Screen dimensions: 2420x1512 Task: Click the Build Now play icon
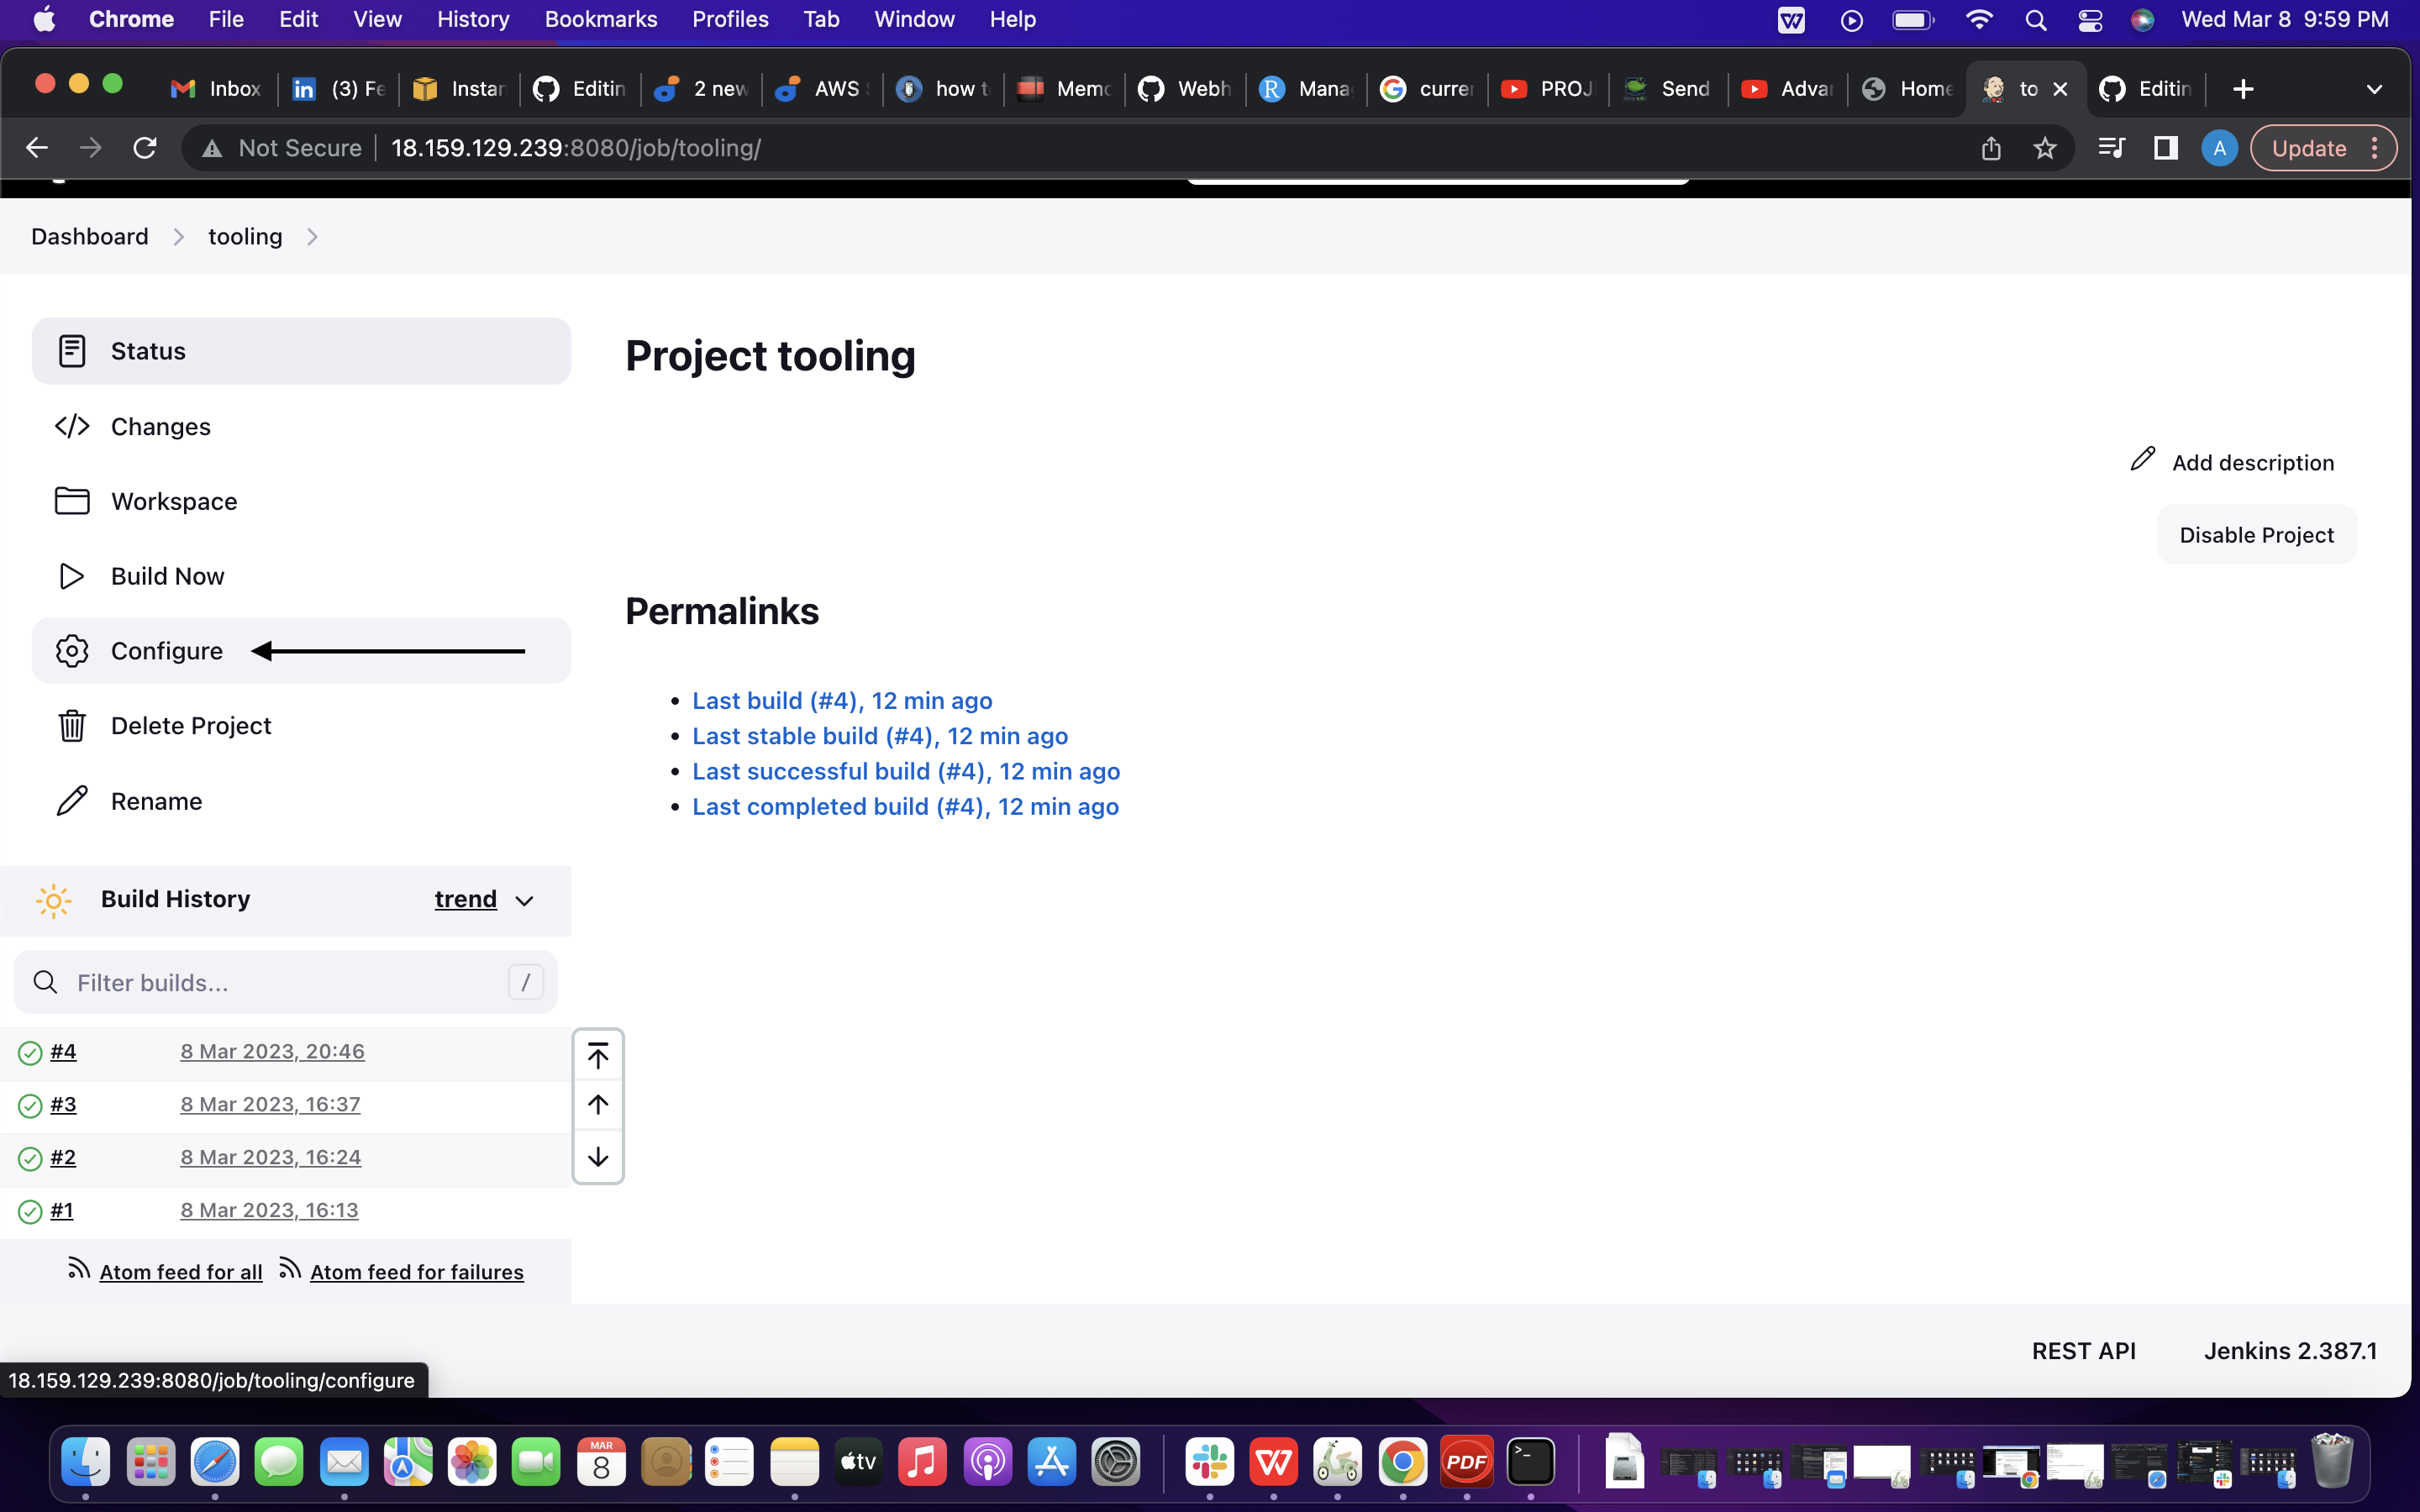click(72, 576)
